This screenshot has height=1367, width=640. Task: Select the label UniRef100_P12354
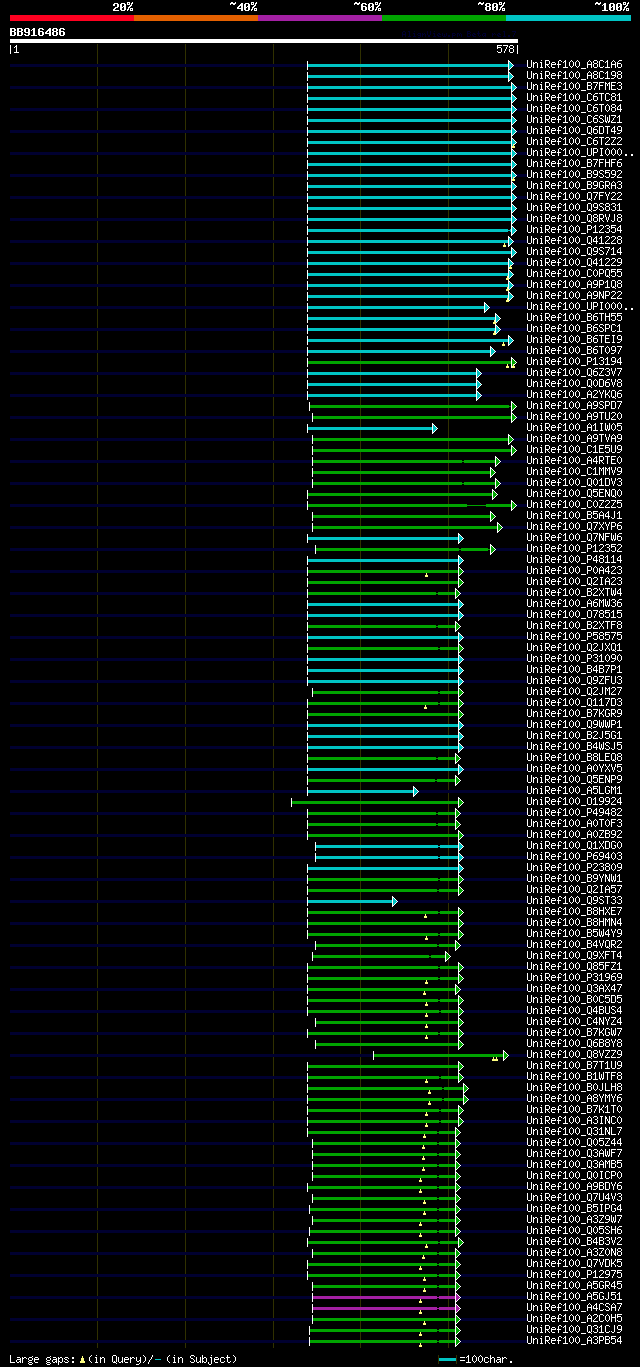574,229
